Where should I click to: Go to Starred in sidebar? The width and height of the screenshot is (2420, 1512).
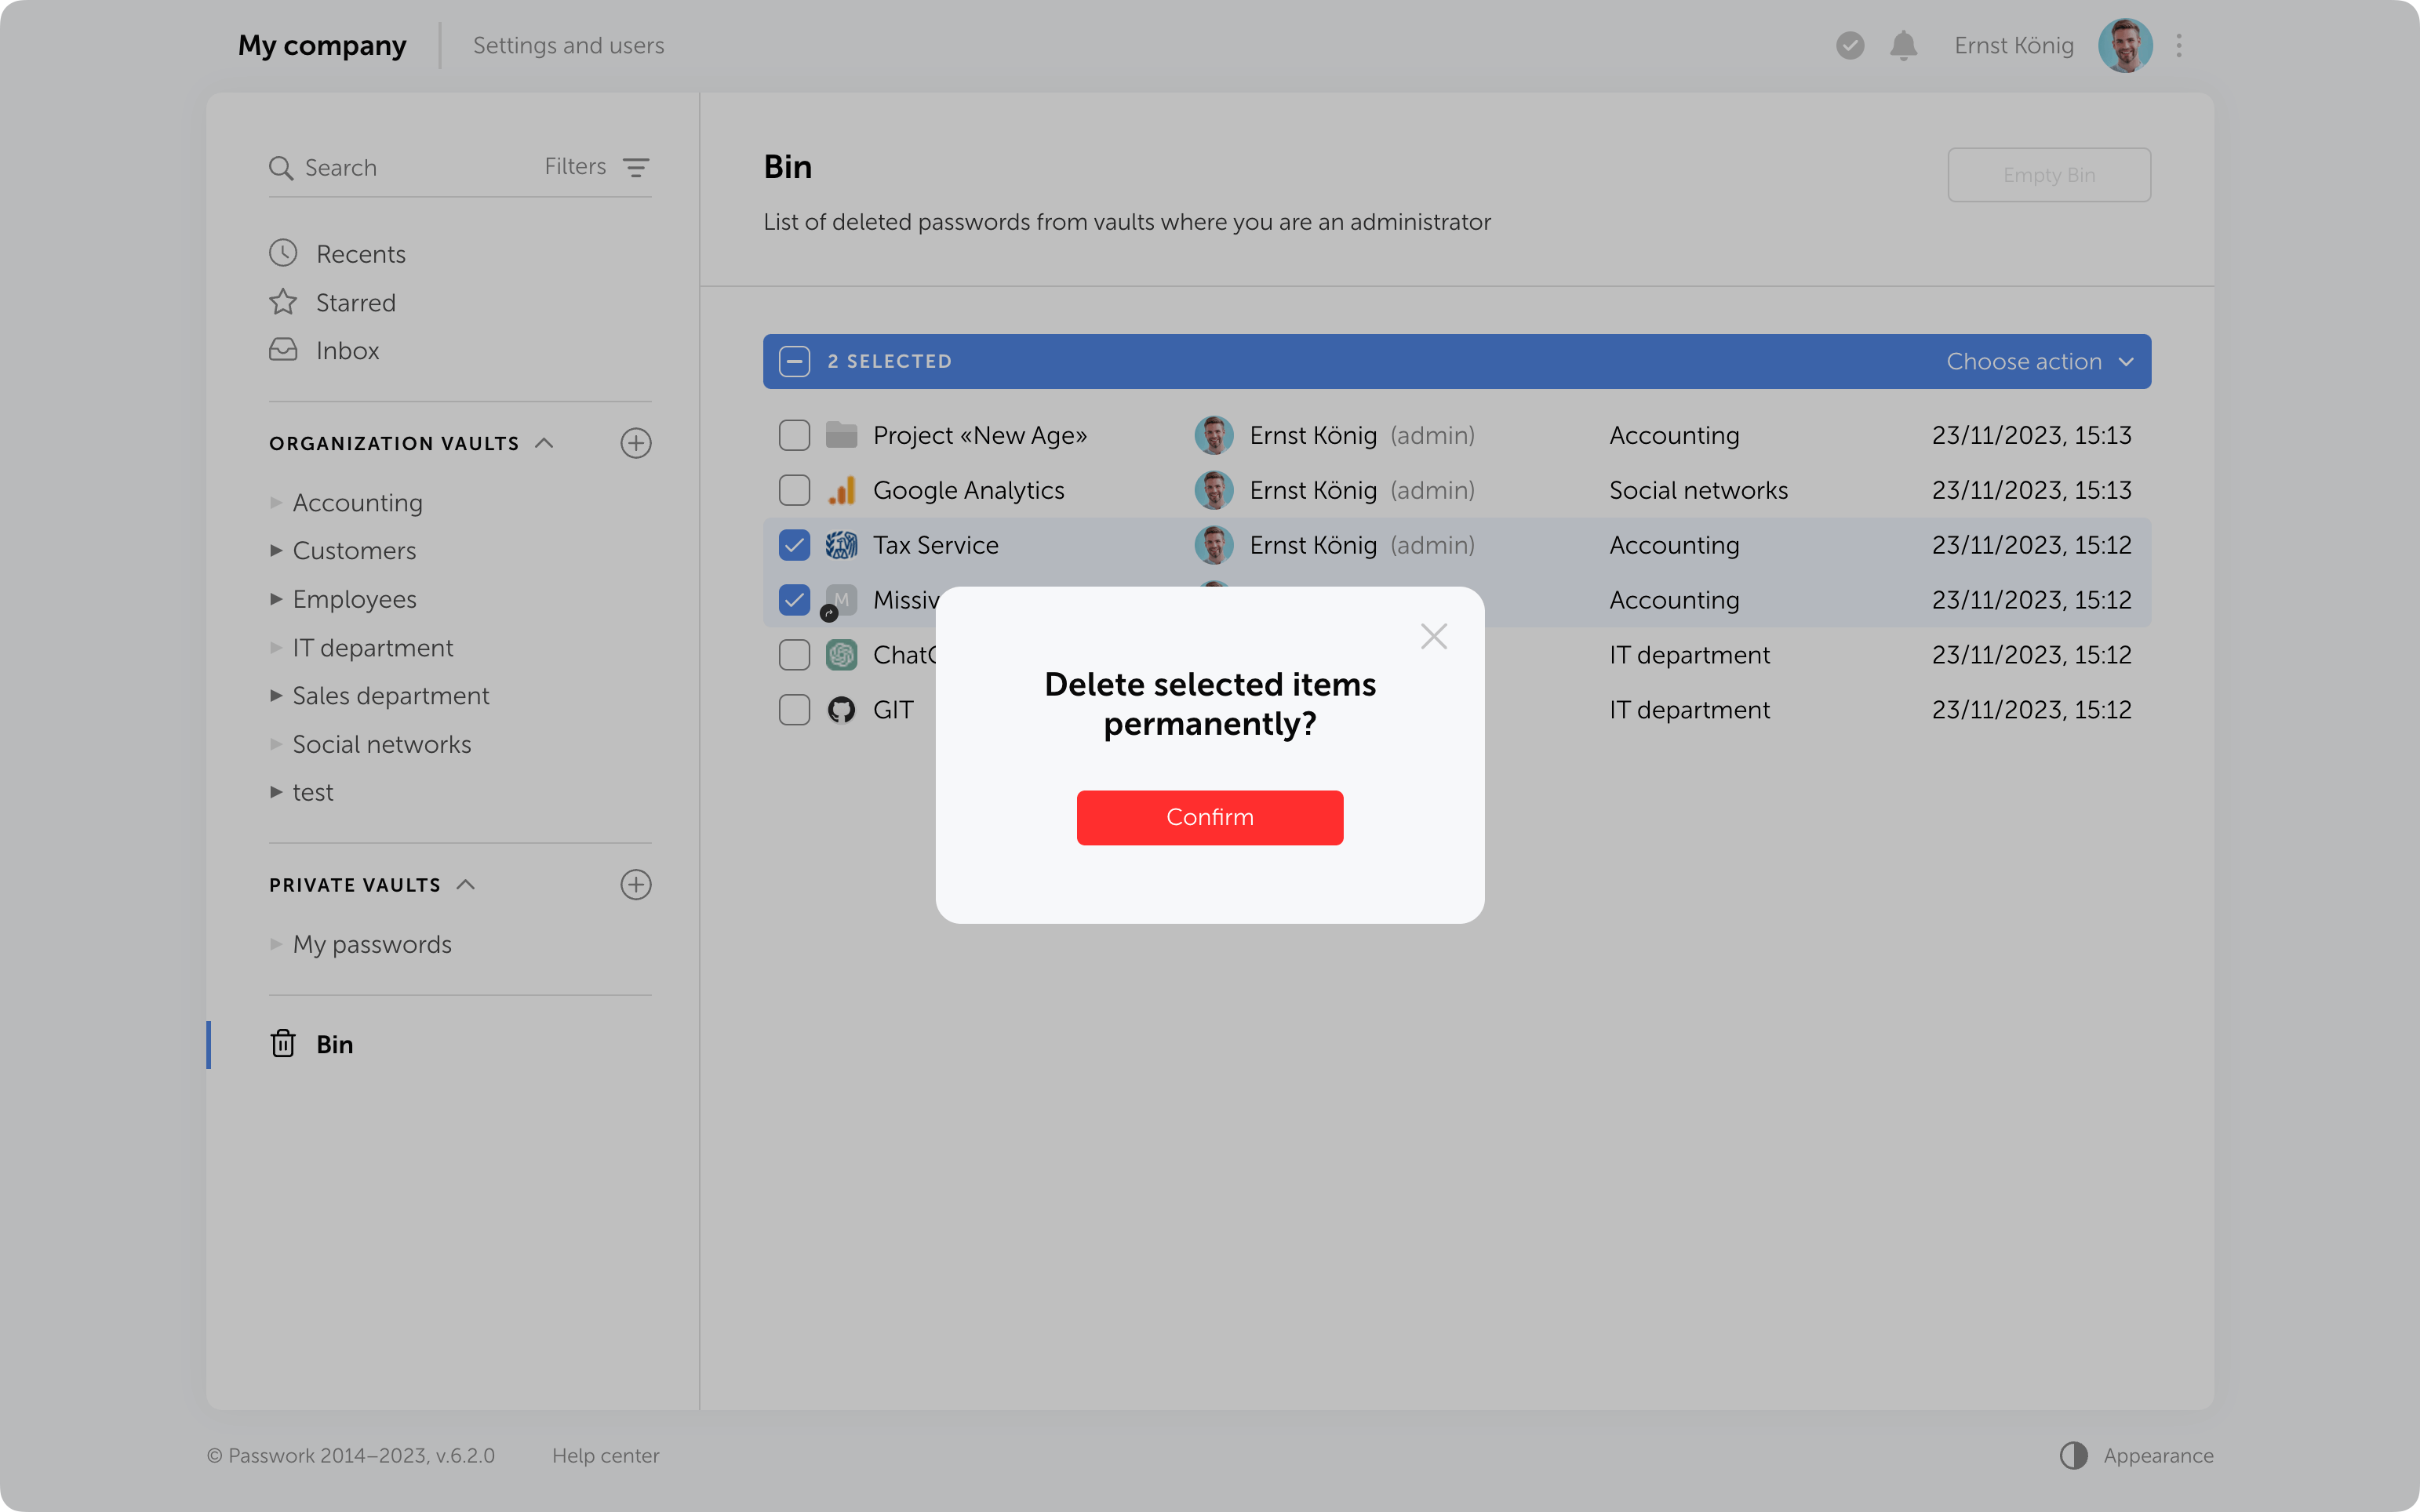coord(355,302)
